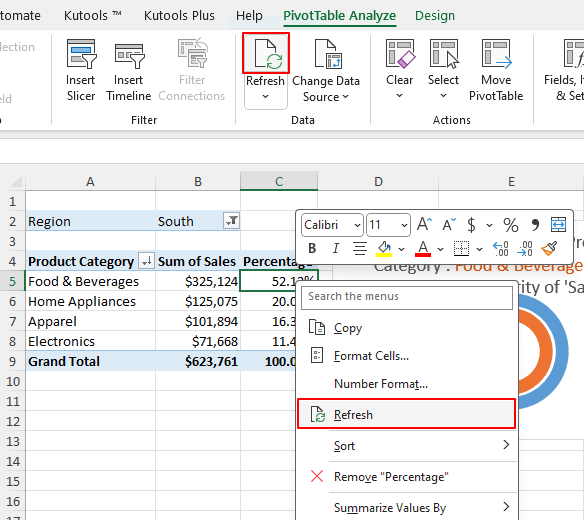
Task: Click the Insert Slicer icon
Action: (81, 54)
